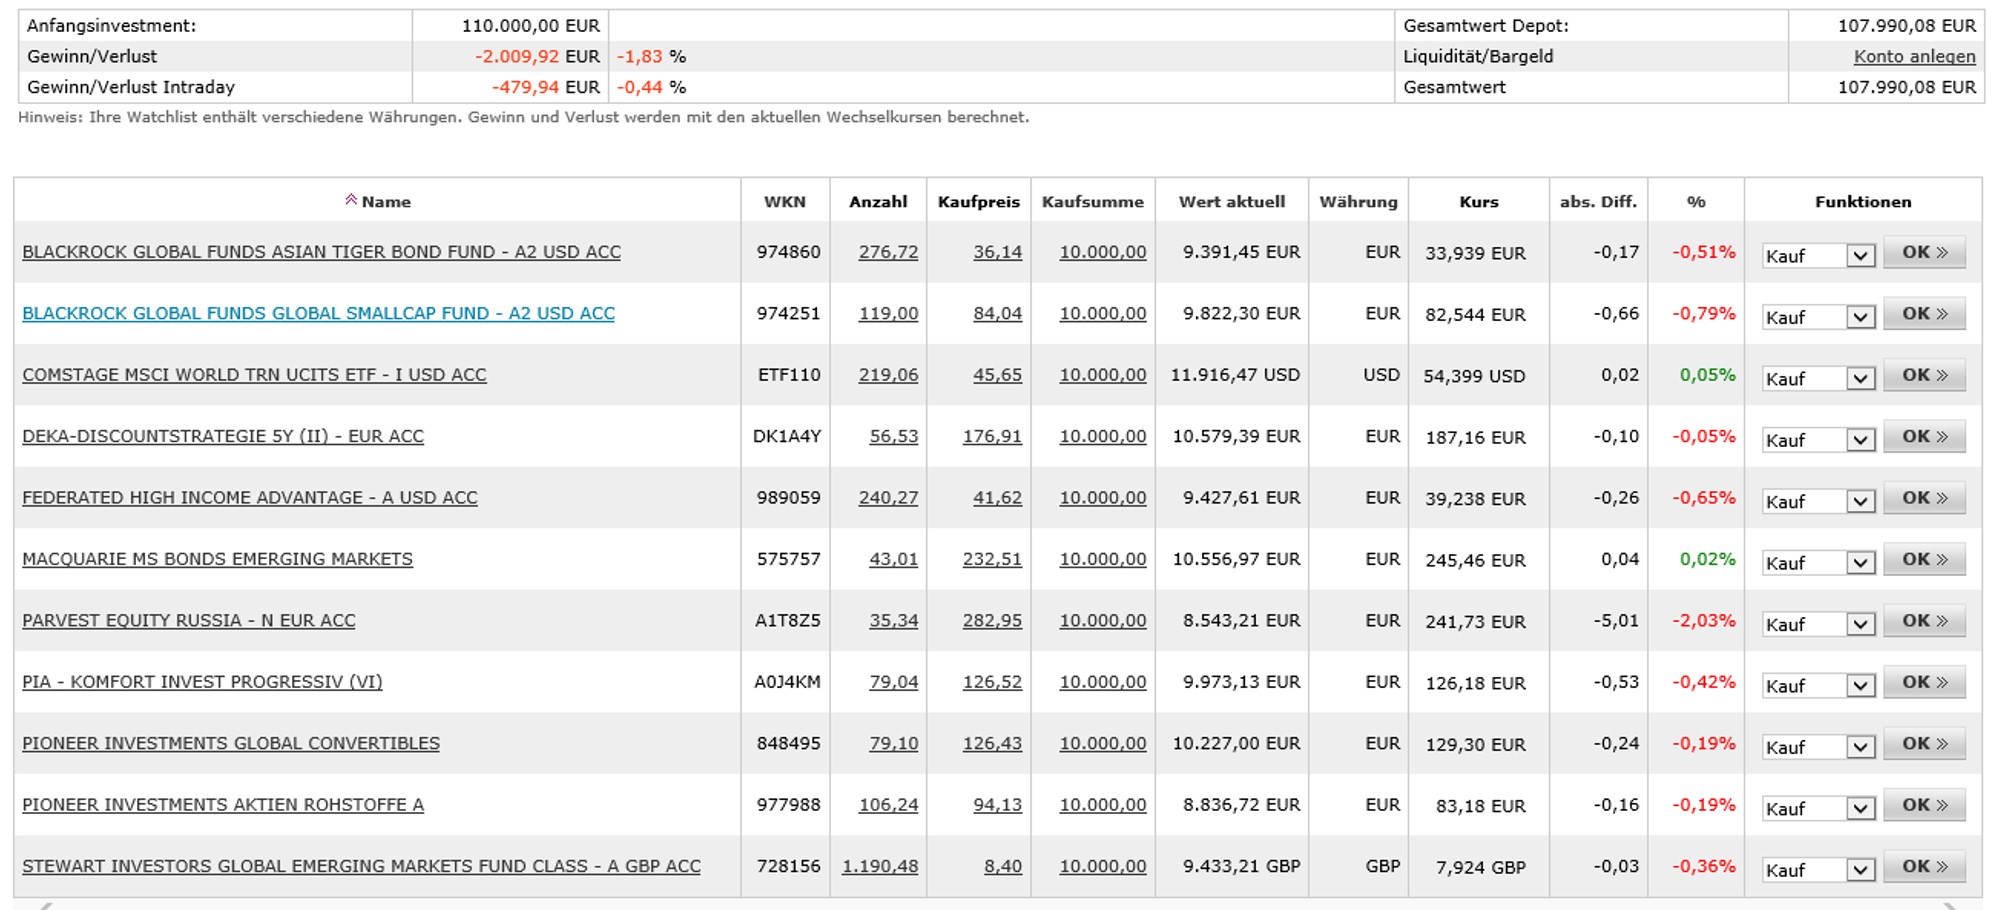Click the sort arrow icon beside Name

[351, 200]
